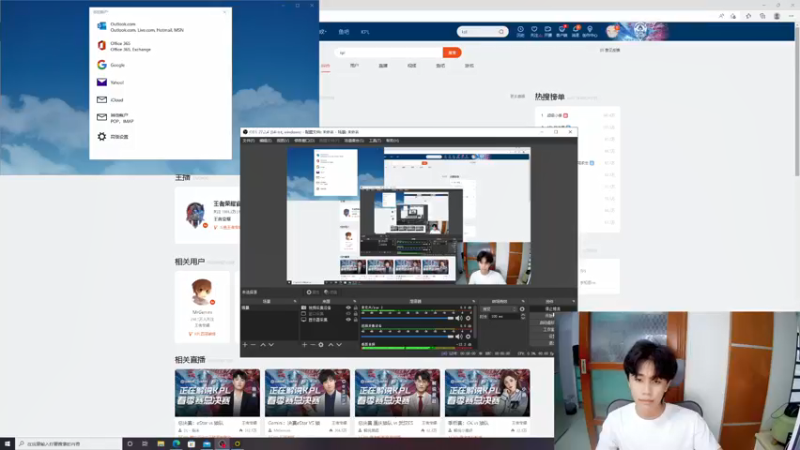The height and width of the screenshot is (450, 800).
Task: Open OBS from the Windows taskbar
Action: pos(222,444)
